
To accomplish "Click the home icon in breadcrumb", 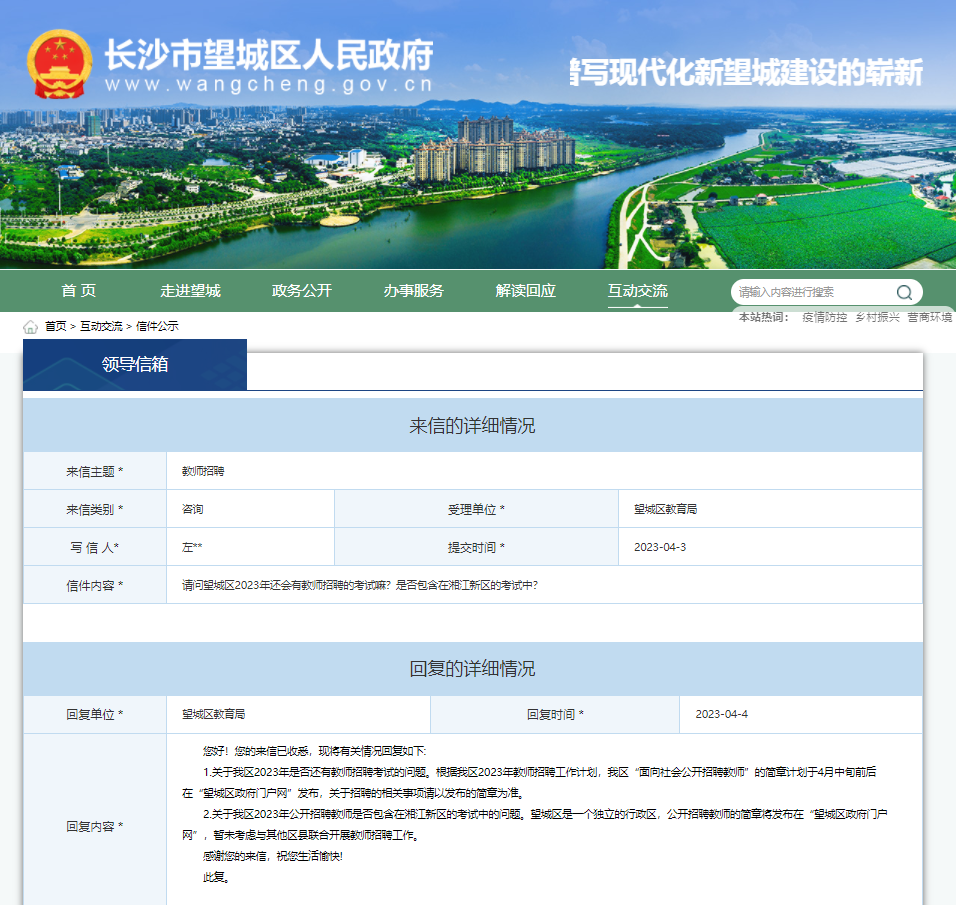I will (x=30, y=327).
